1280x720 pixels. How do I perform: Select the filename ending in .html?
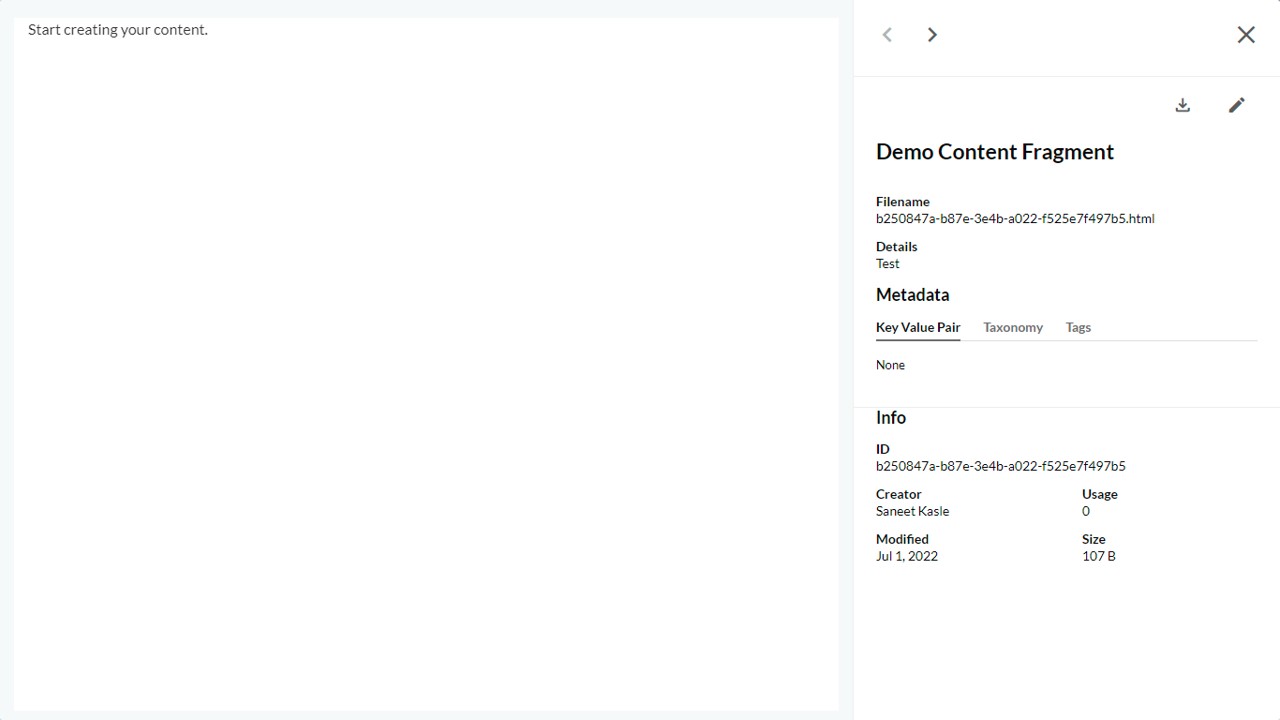pos(1015,218)
